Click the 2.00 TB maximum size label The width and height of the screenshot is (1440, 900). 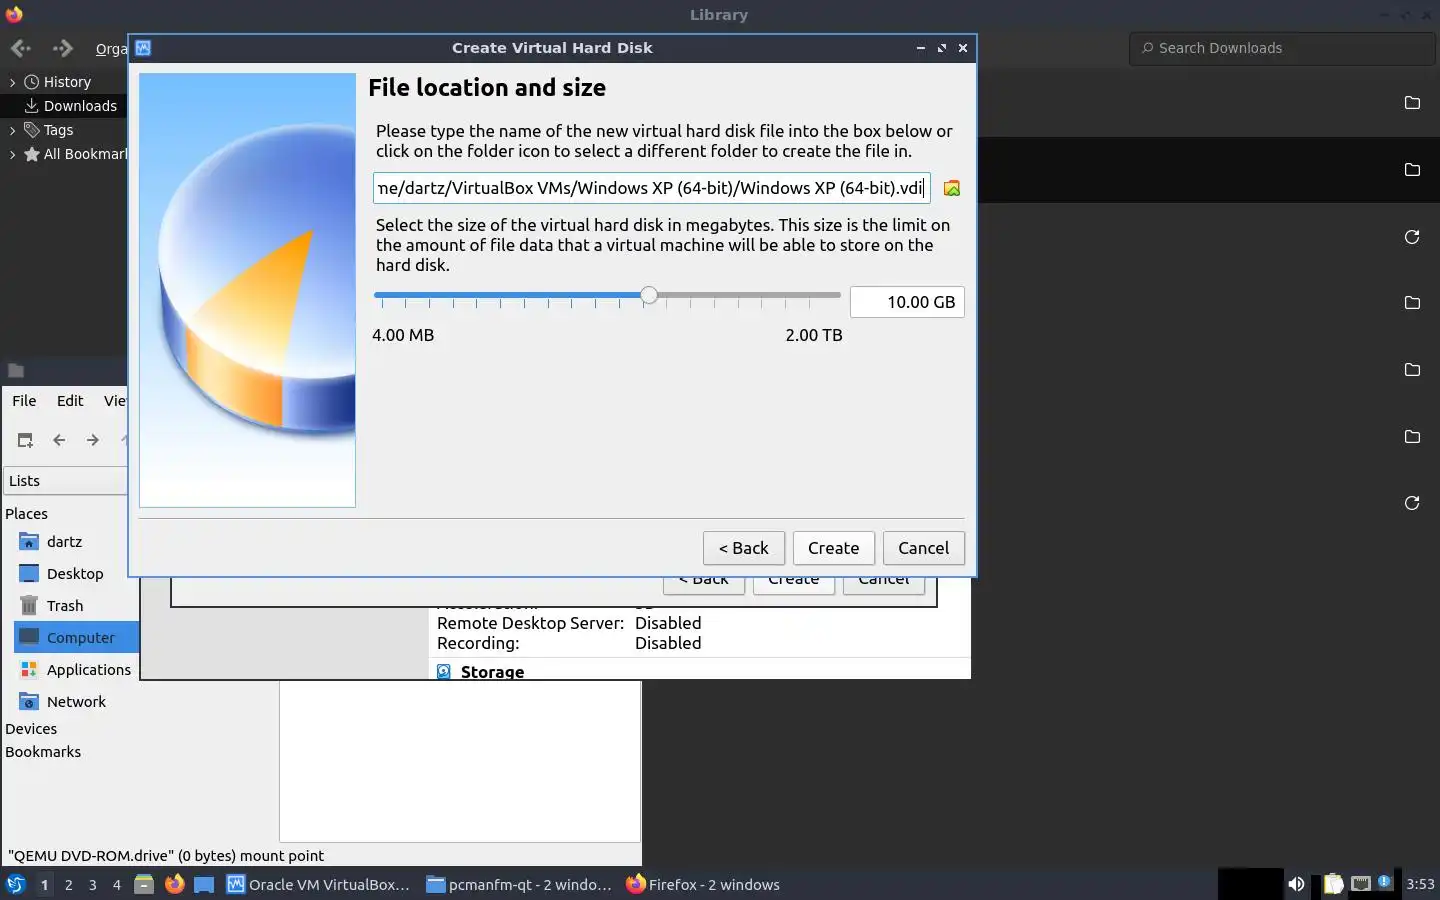click(814, 335)
